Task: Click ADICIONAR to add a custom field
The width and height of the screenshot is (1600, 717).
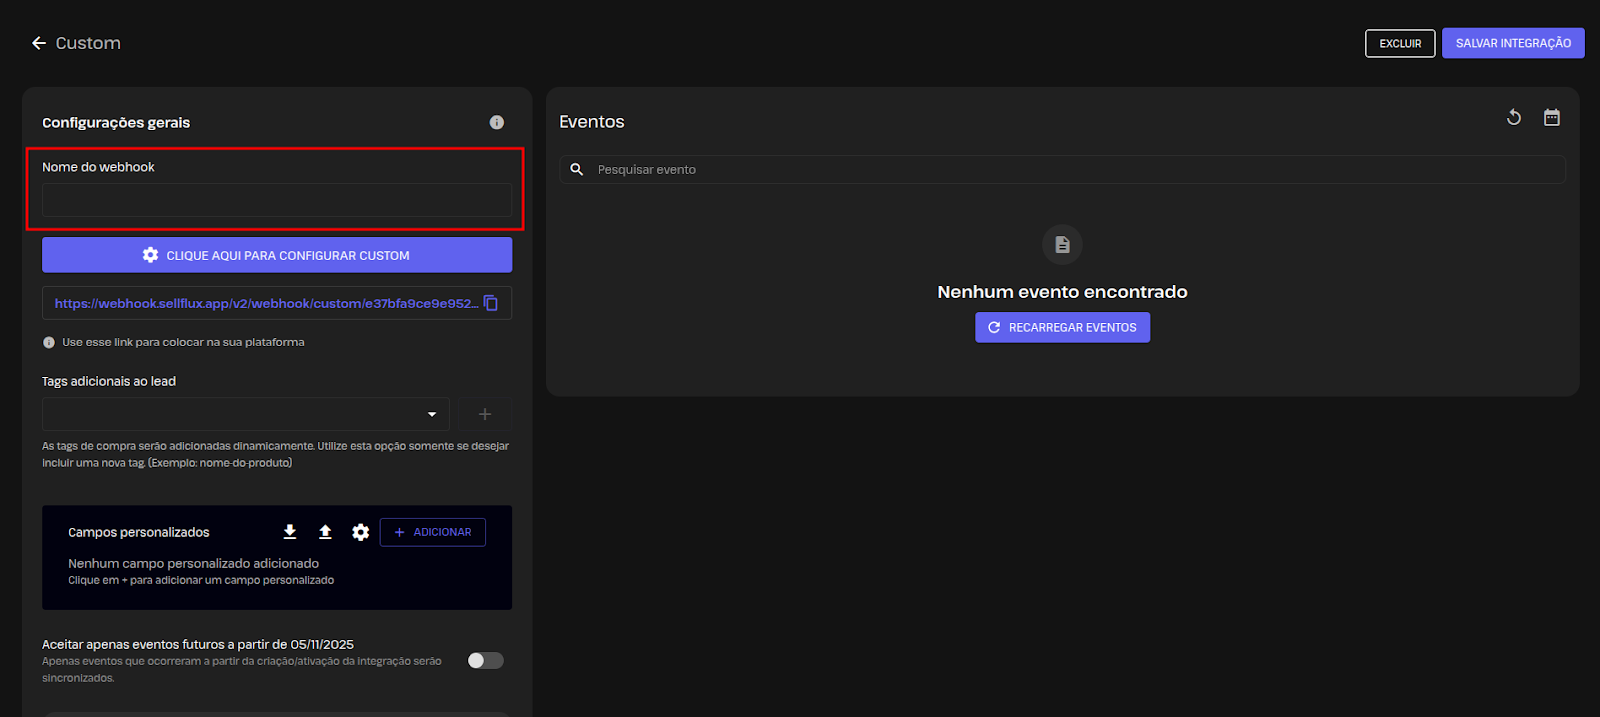Action: click(x=433, y=532)
